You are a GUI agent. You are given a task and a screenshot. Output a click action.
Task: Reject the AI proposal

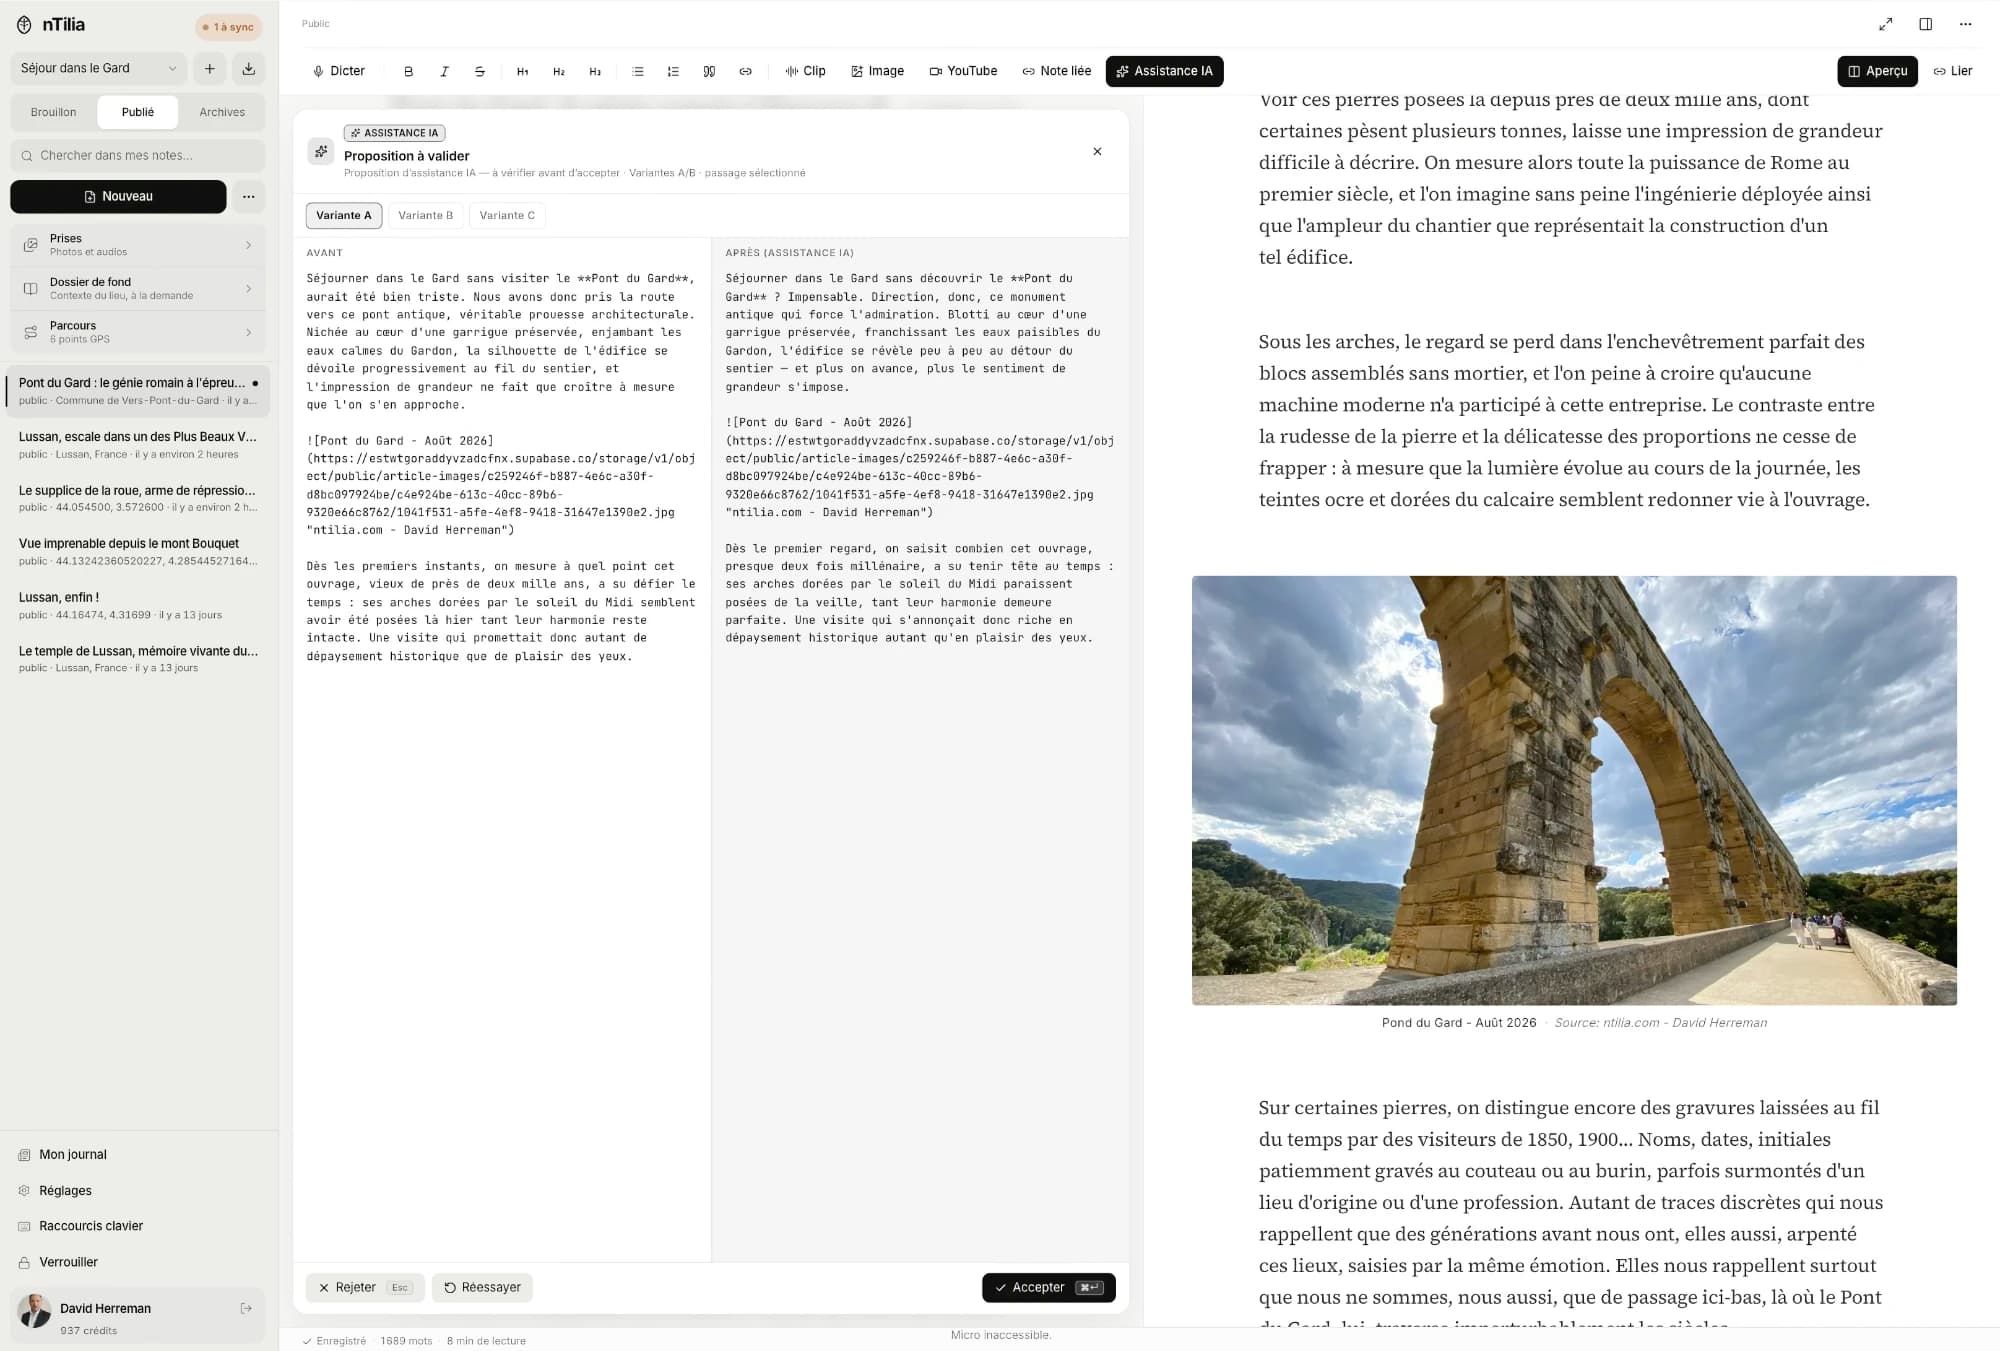[365, 1287]
